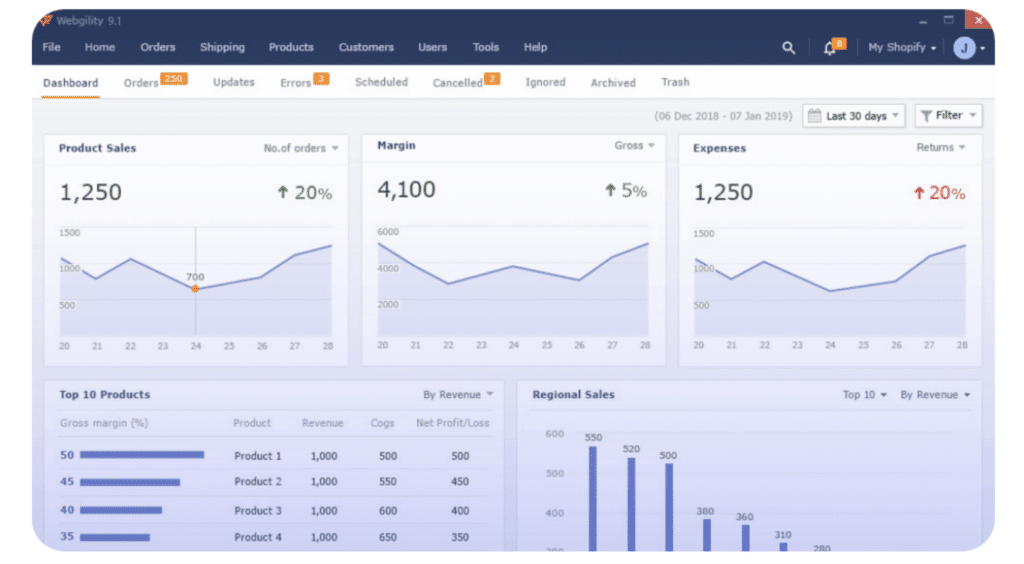Click the Product 3 row name
This screenshot has height=564, width=1024.
(258, 511)
